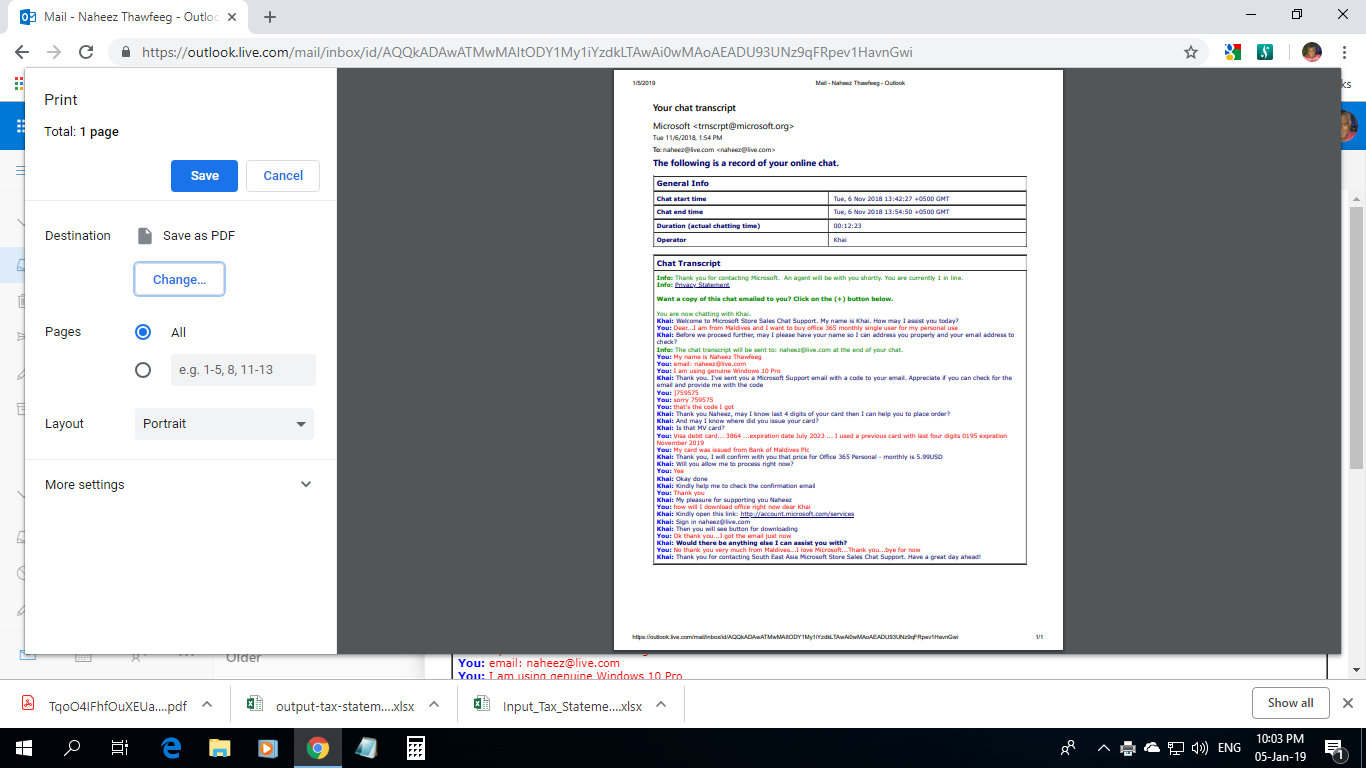
Task: Click ENG language indicator
Action: click(1230, 748)
